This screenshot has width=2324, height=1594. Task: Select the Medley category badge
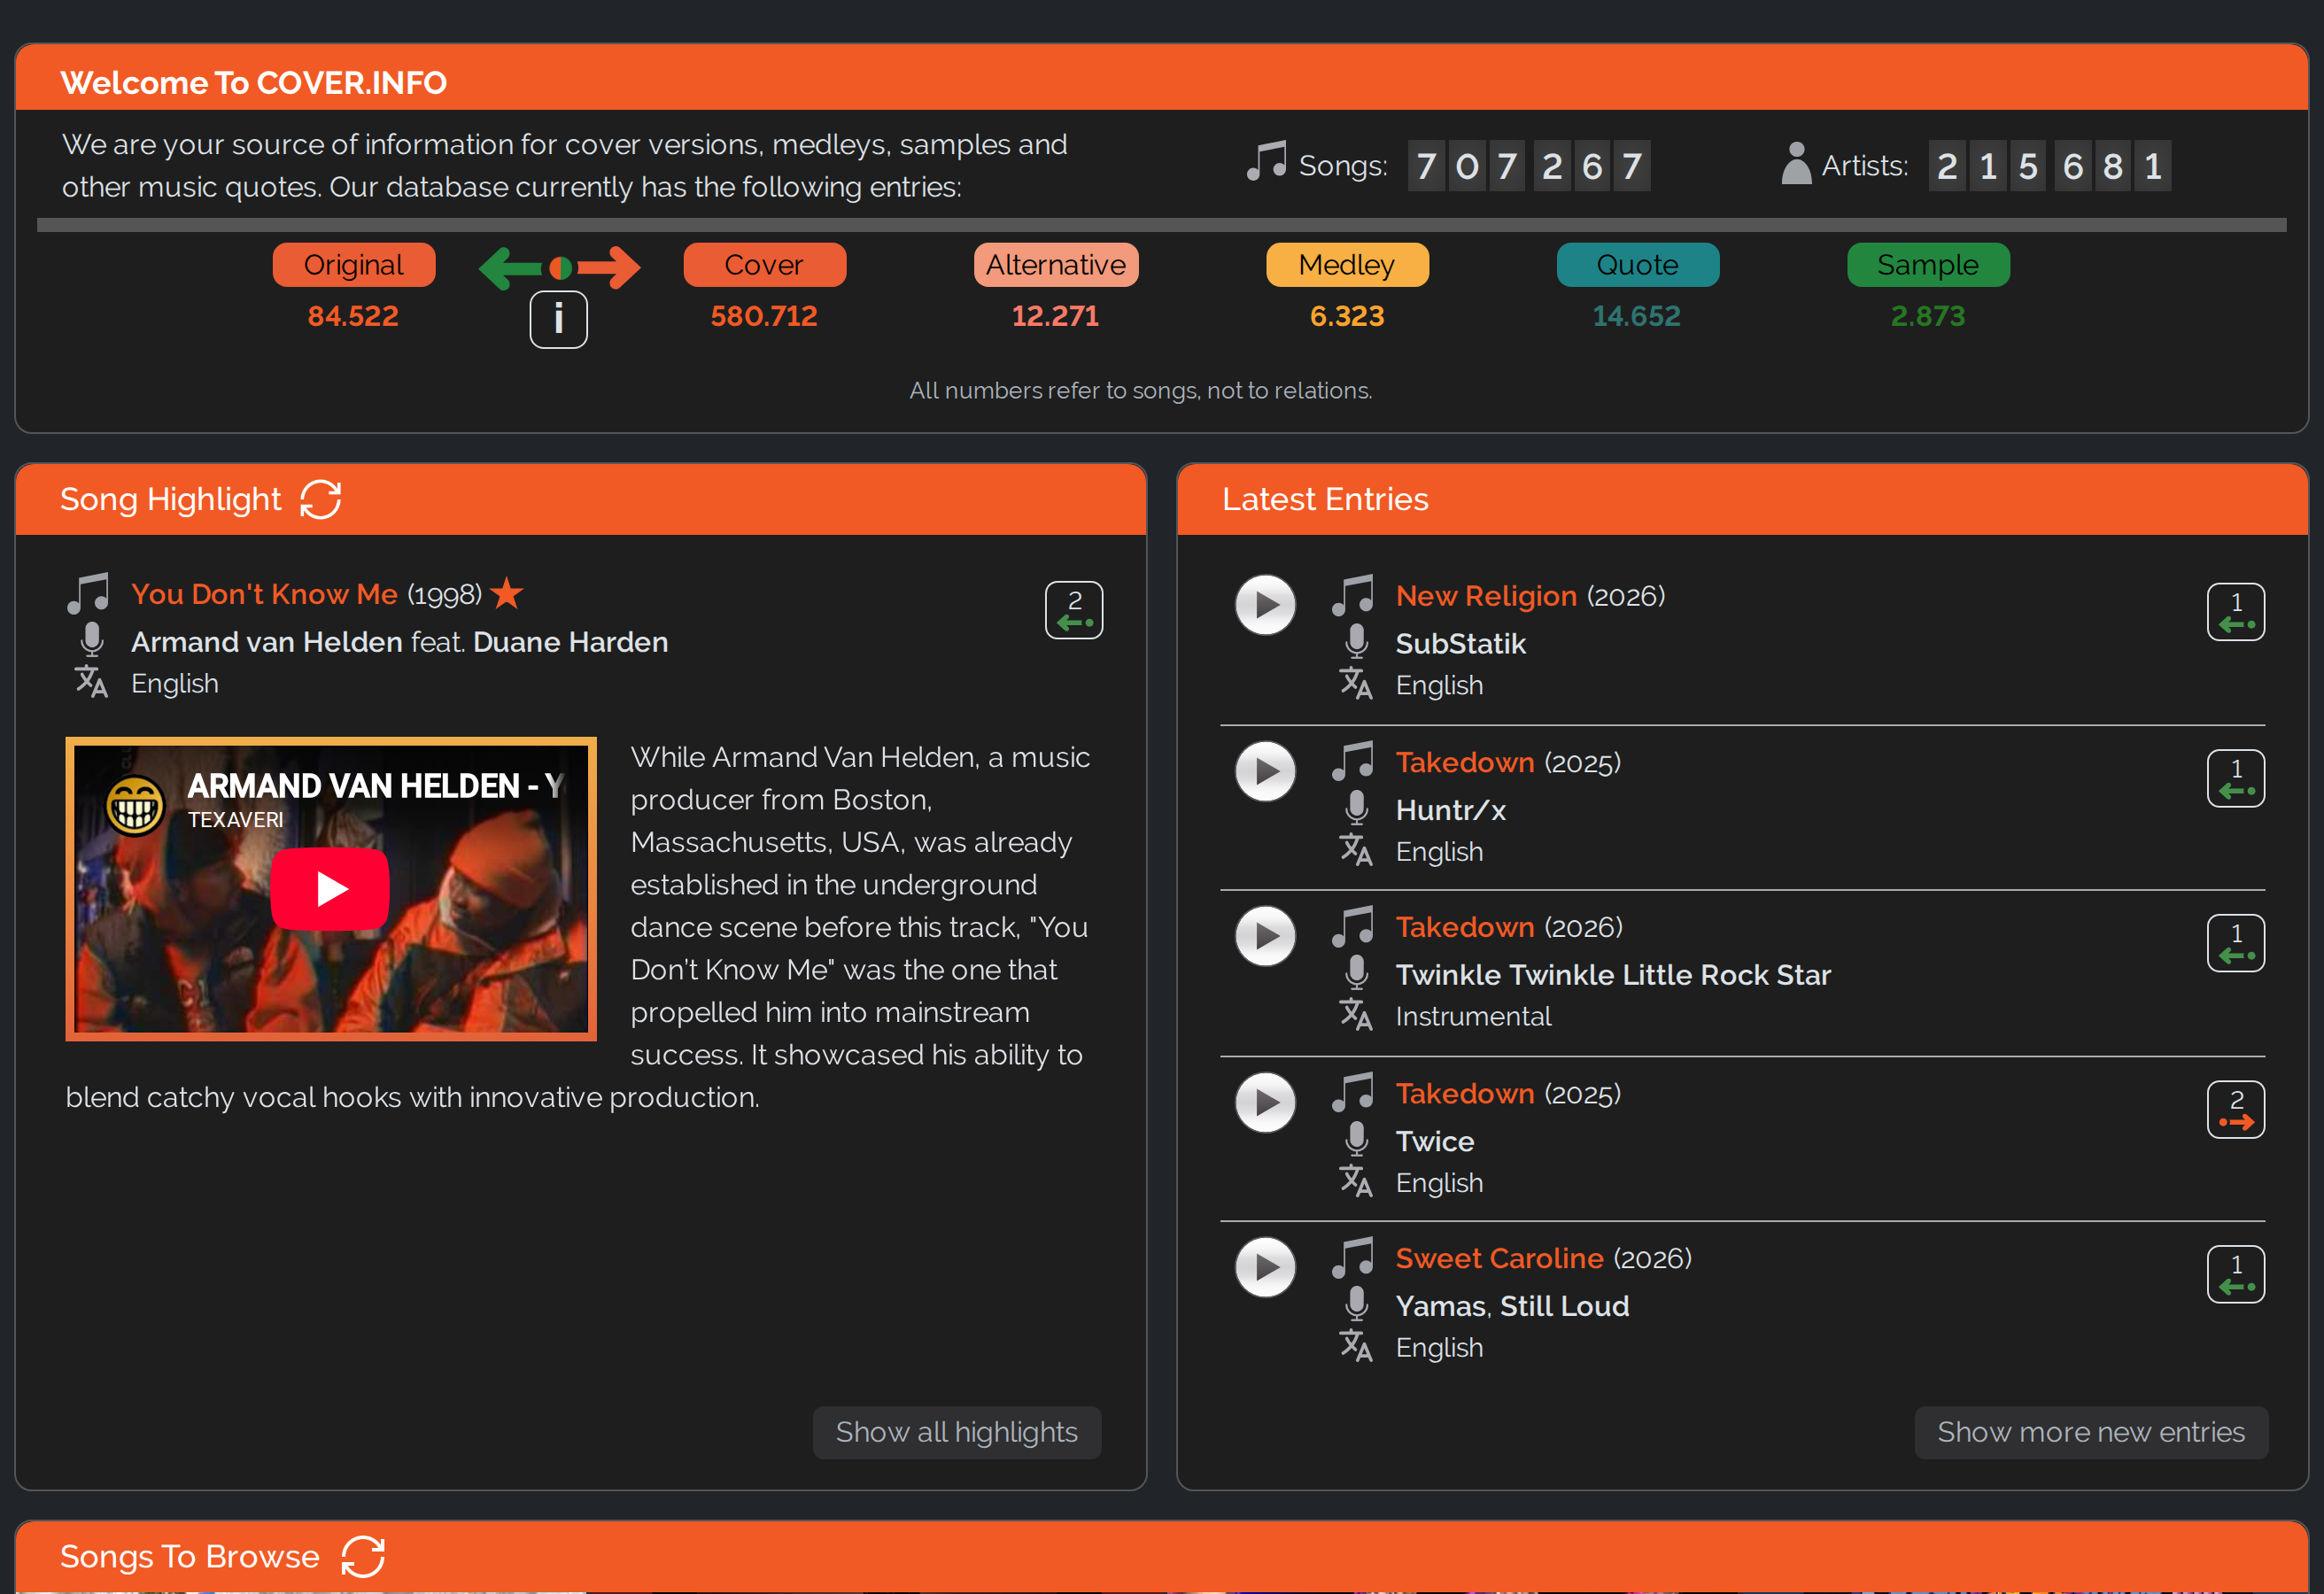click(1347, 265)
